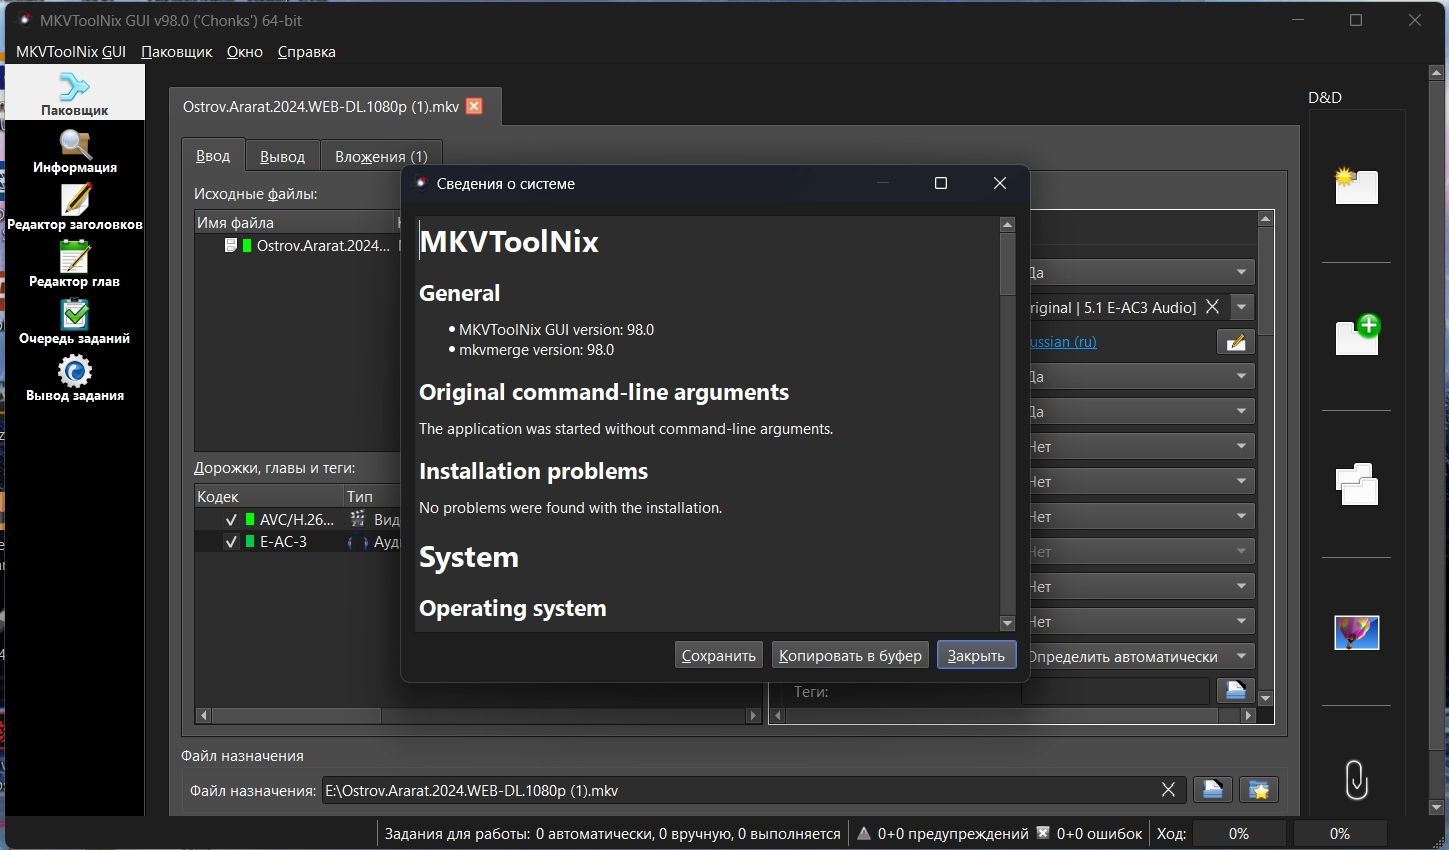
Task: Open the Паковщик menu in the menu bar
Action: click(x=177, y=52)
